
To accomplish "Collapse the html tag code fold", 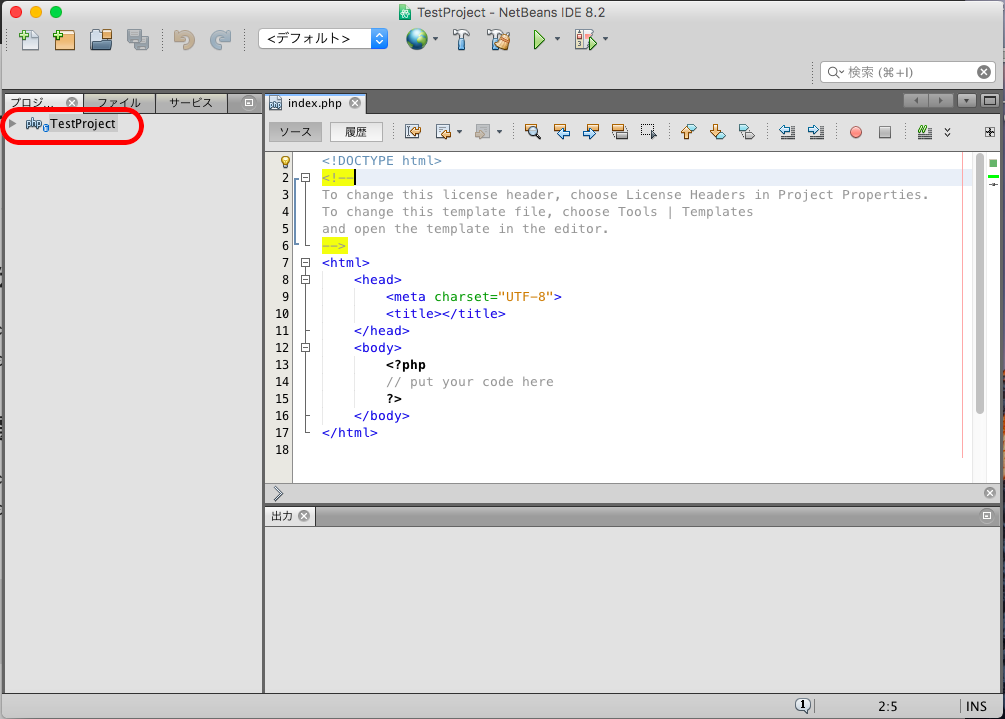I will 306,263.
